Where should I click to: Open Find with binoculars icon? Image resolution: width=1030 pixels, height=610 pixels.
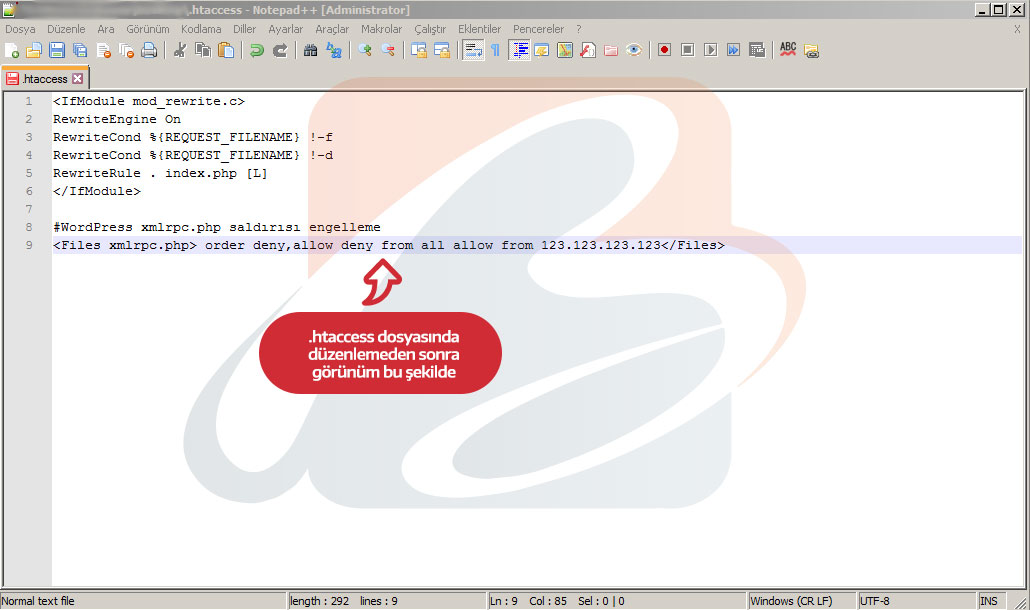tap(310, 51)
